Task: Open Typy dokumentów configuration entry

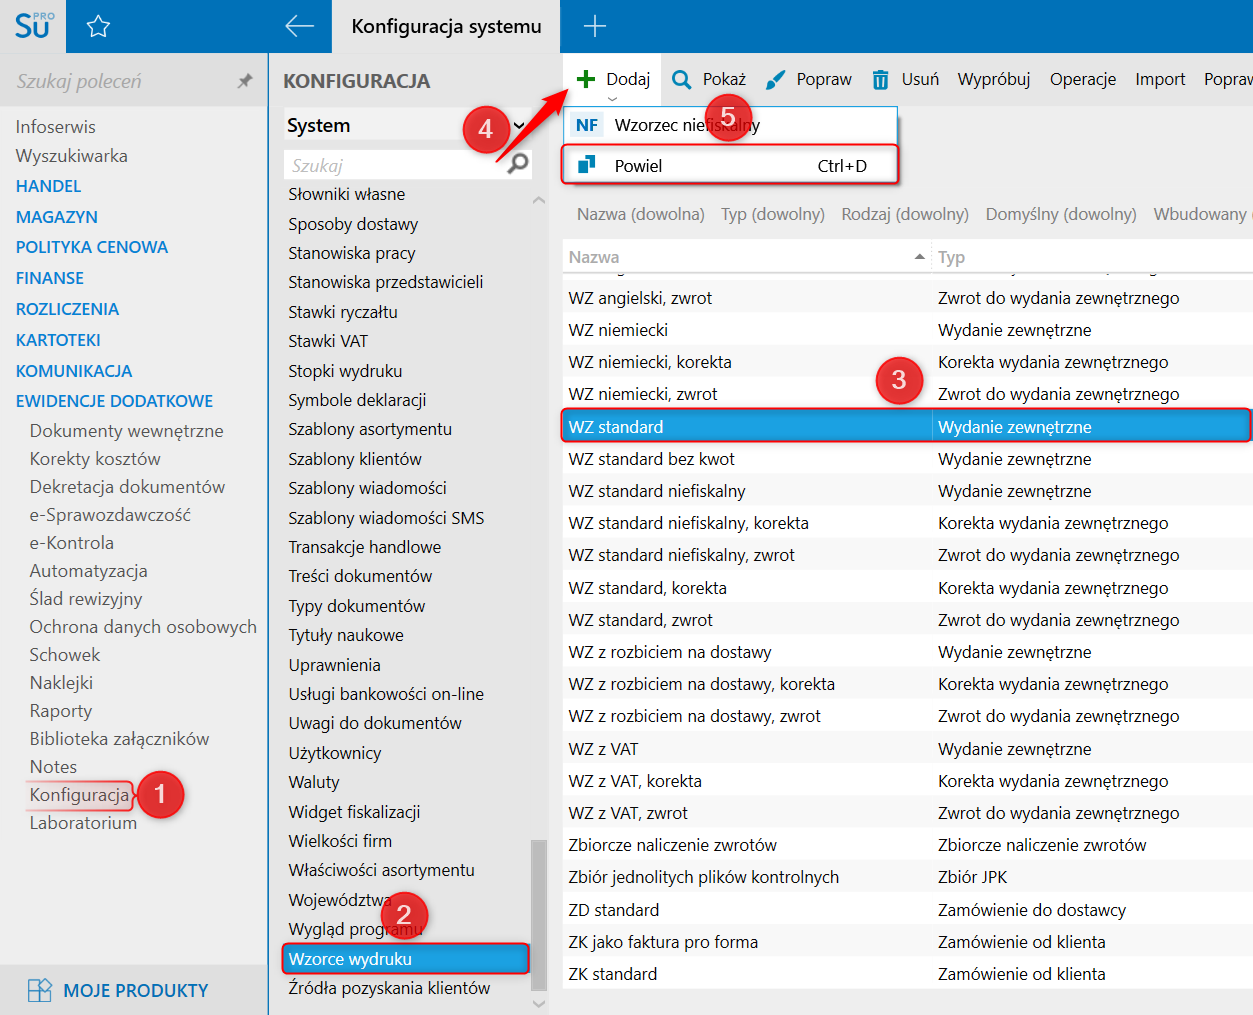Action: tap(357, 606)
